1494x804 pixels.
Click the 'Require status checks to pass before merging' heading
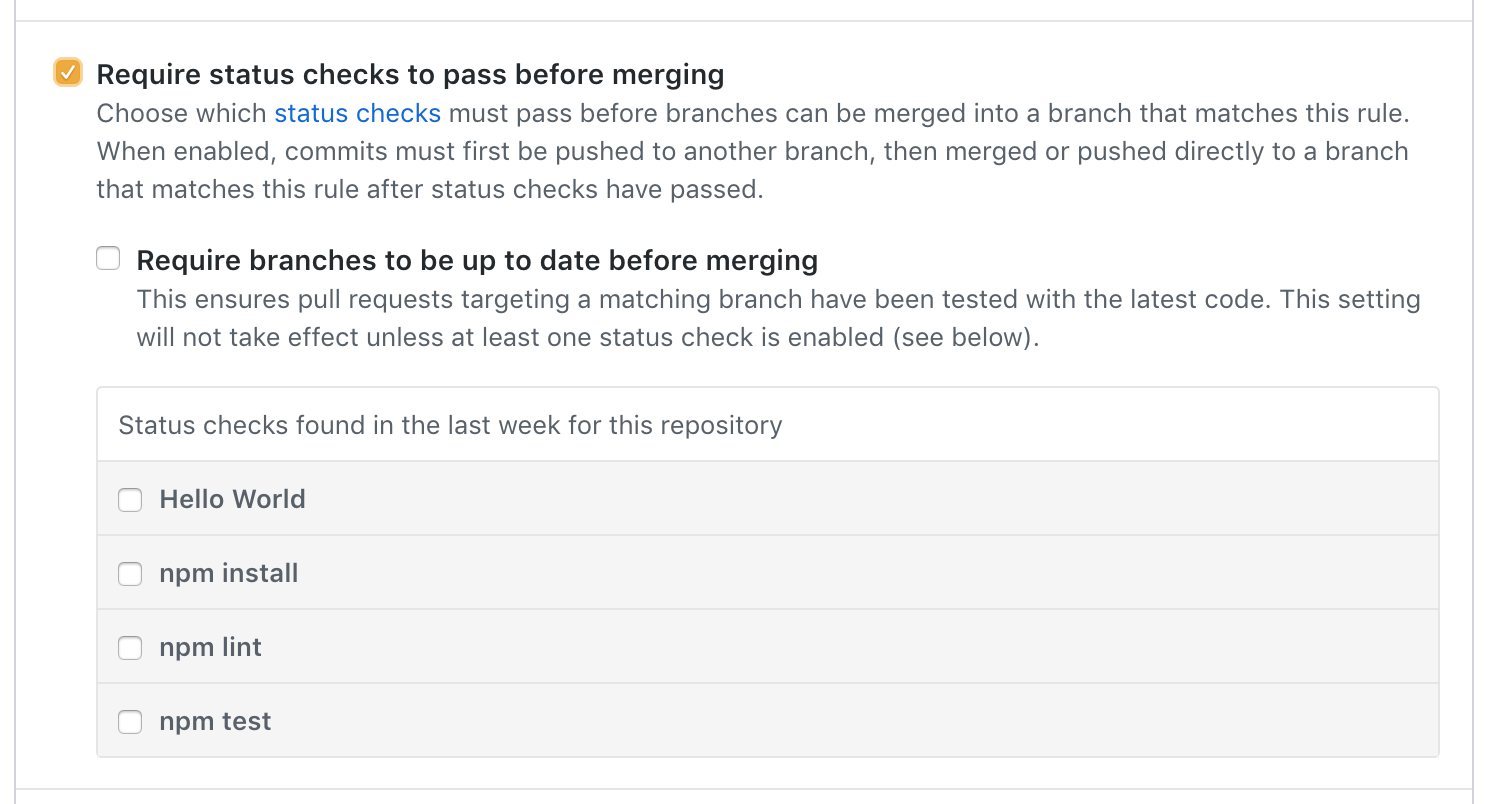(410, 74)
